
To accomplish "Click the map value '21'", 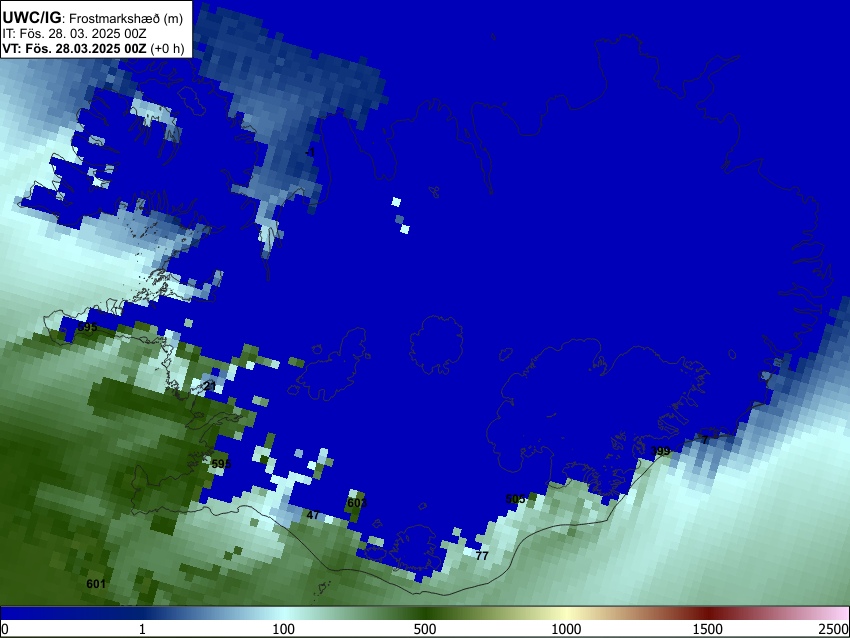I will click(x=210, y=386).
